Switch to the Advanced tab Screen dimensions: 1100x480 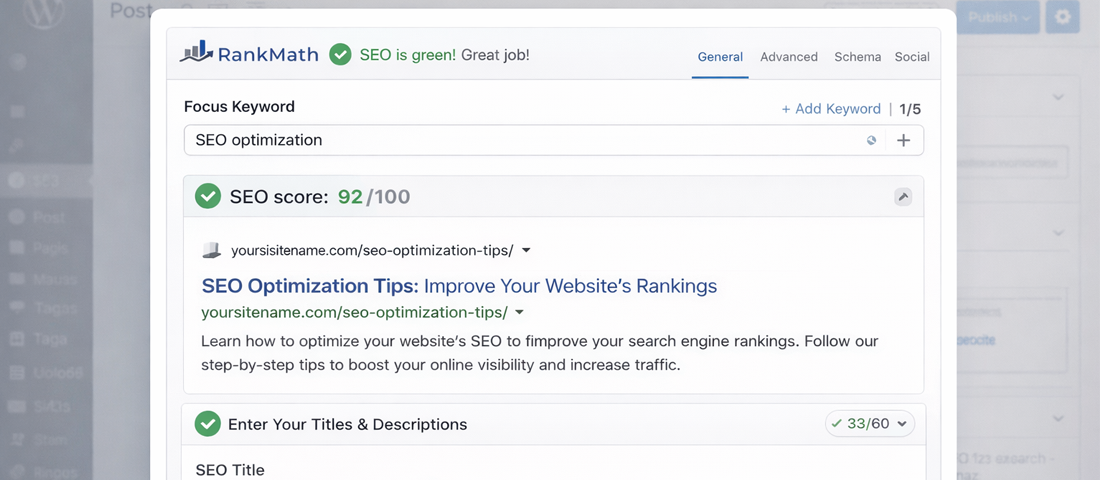point(789,57)
